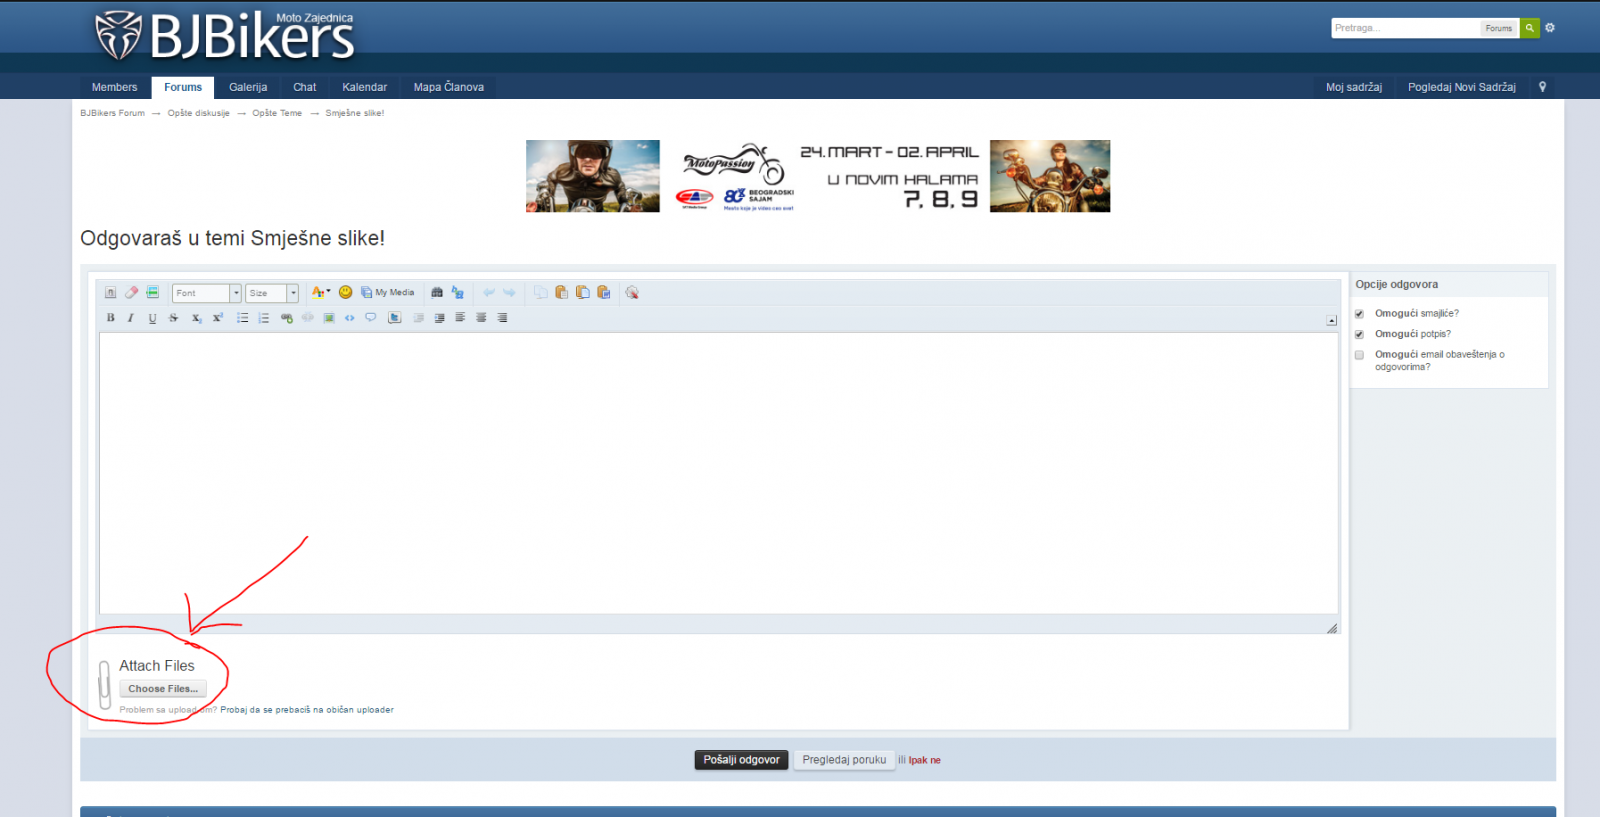Enable email obaveštenja checkbox

point(1359,355)
